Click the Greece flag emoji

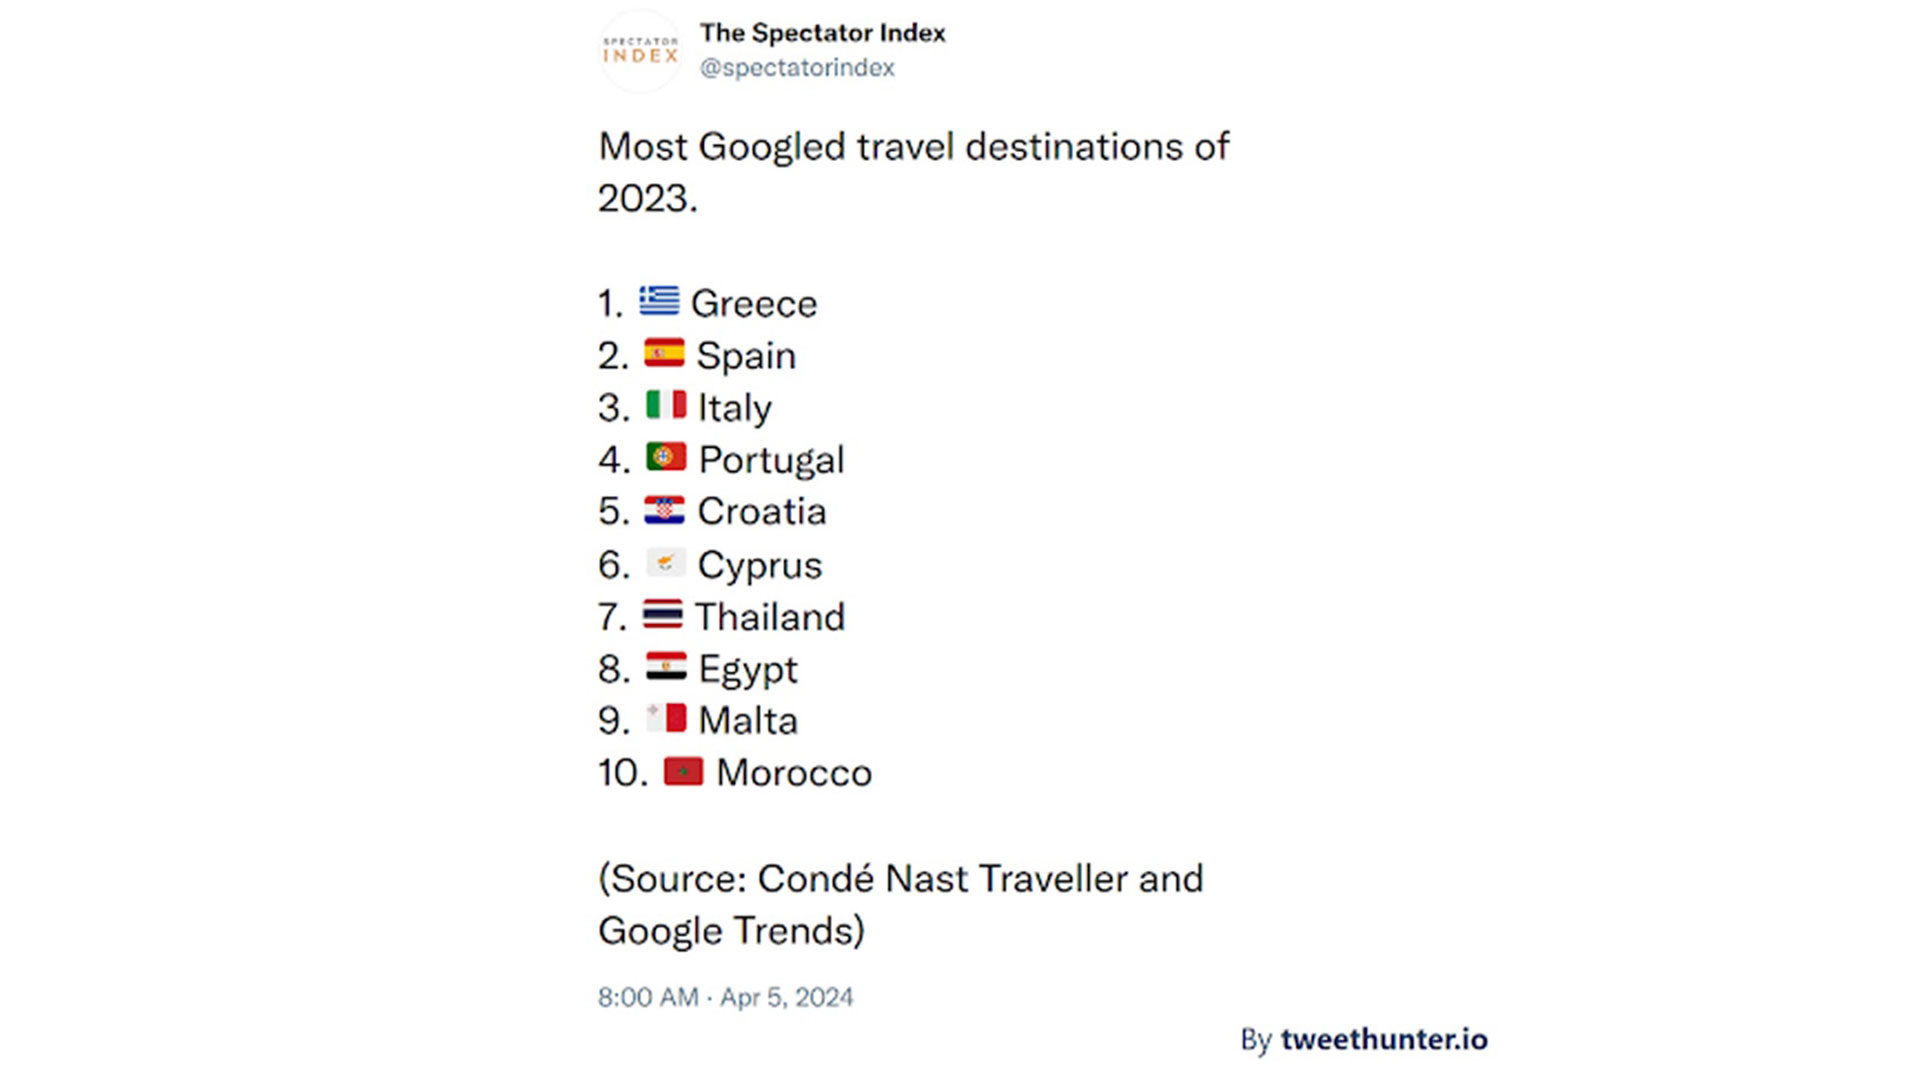coord(659,300)
